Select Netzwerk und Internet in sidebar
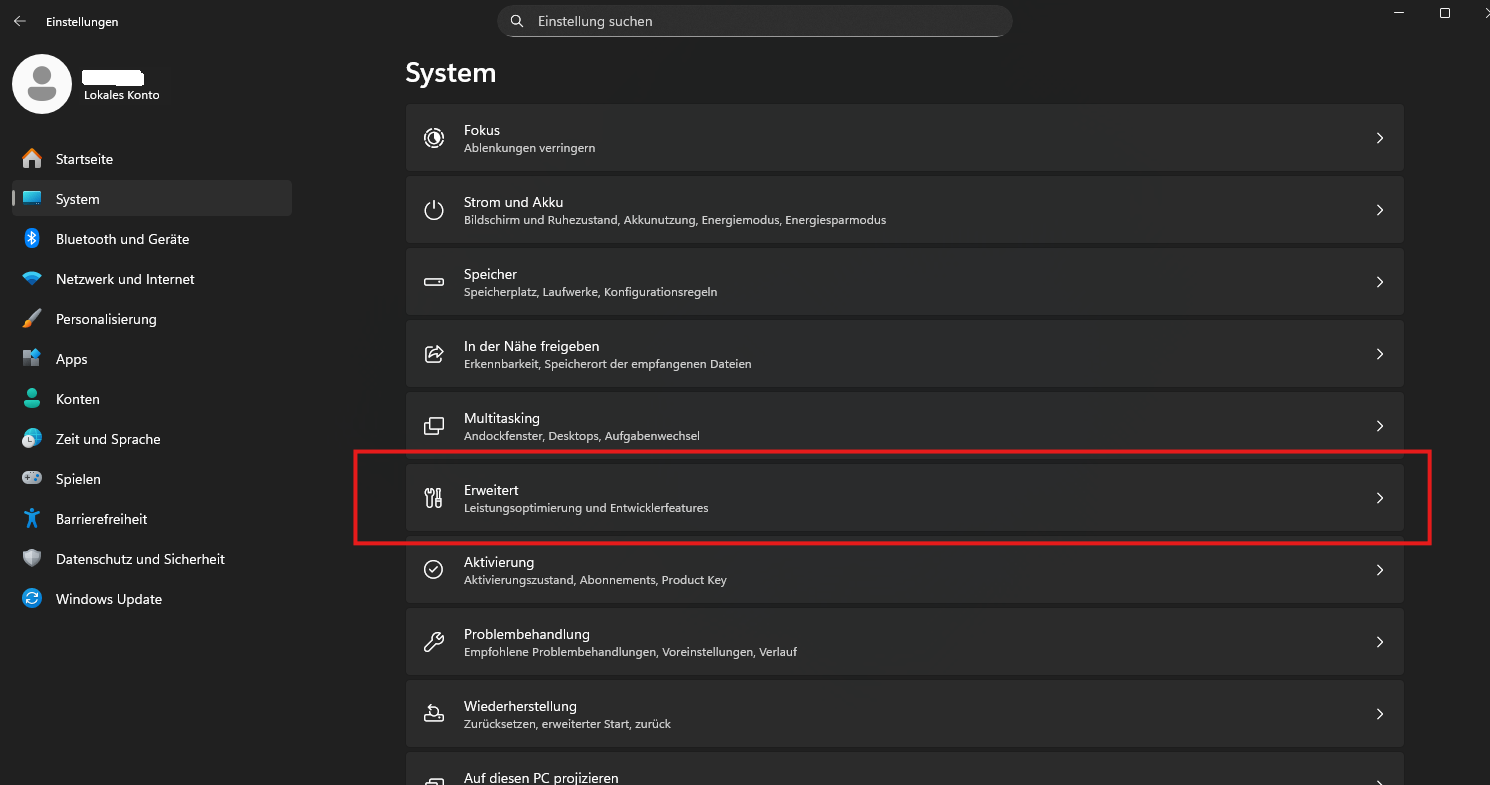Image resolution: width=1490 pixels, height=785 pixels. coord(125,279)
